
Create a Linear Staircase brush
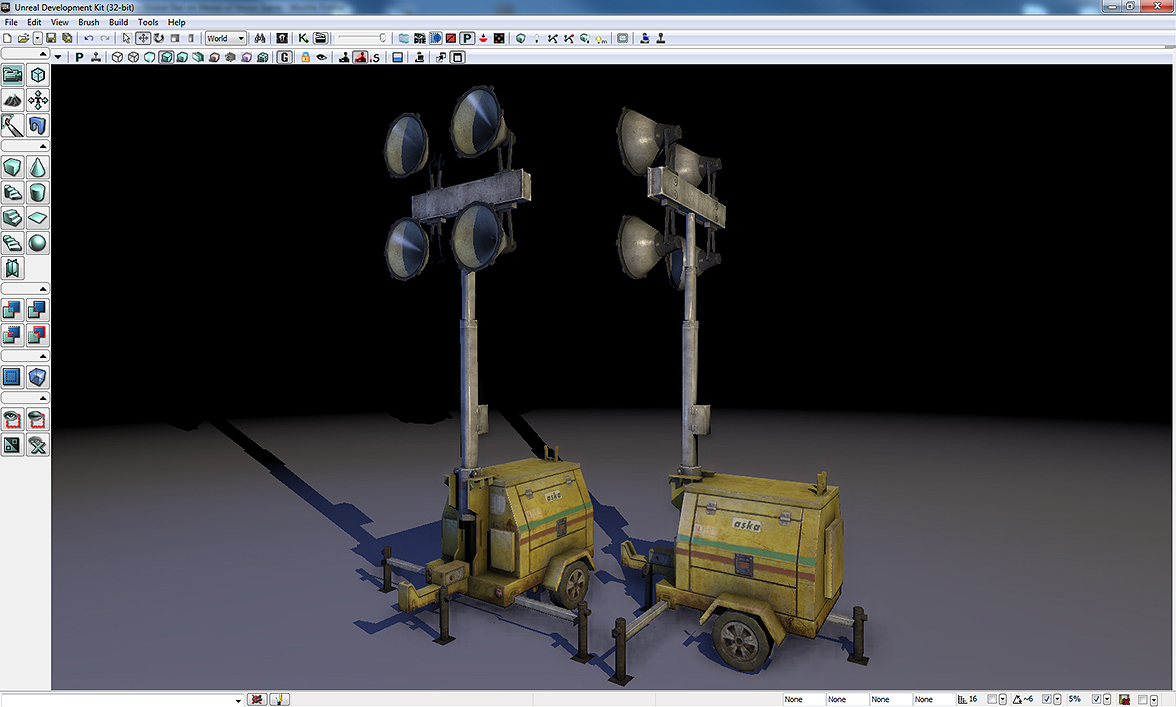(x=13, y=218)
